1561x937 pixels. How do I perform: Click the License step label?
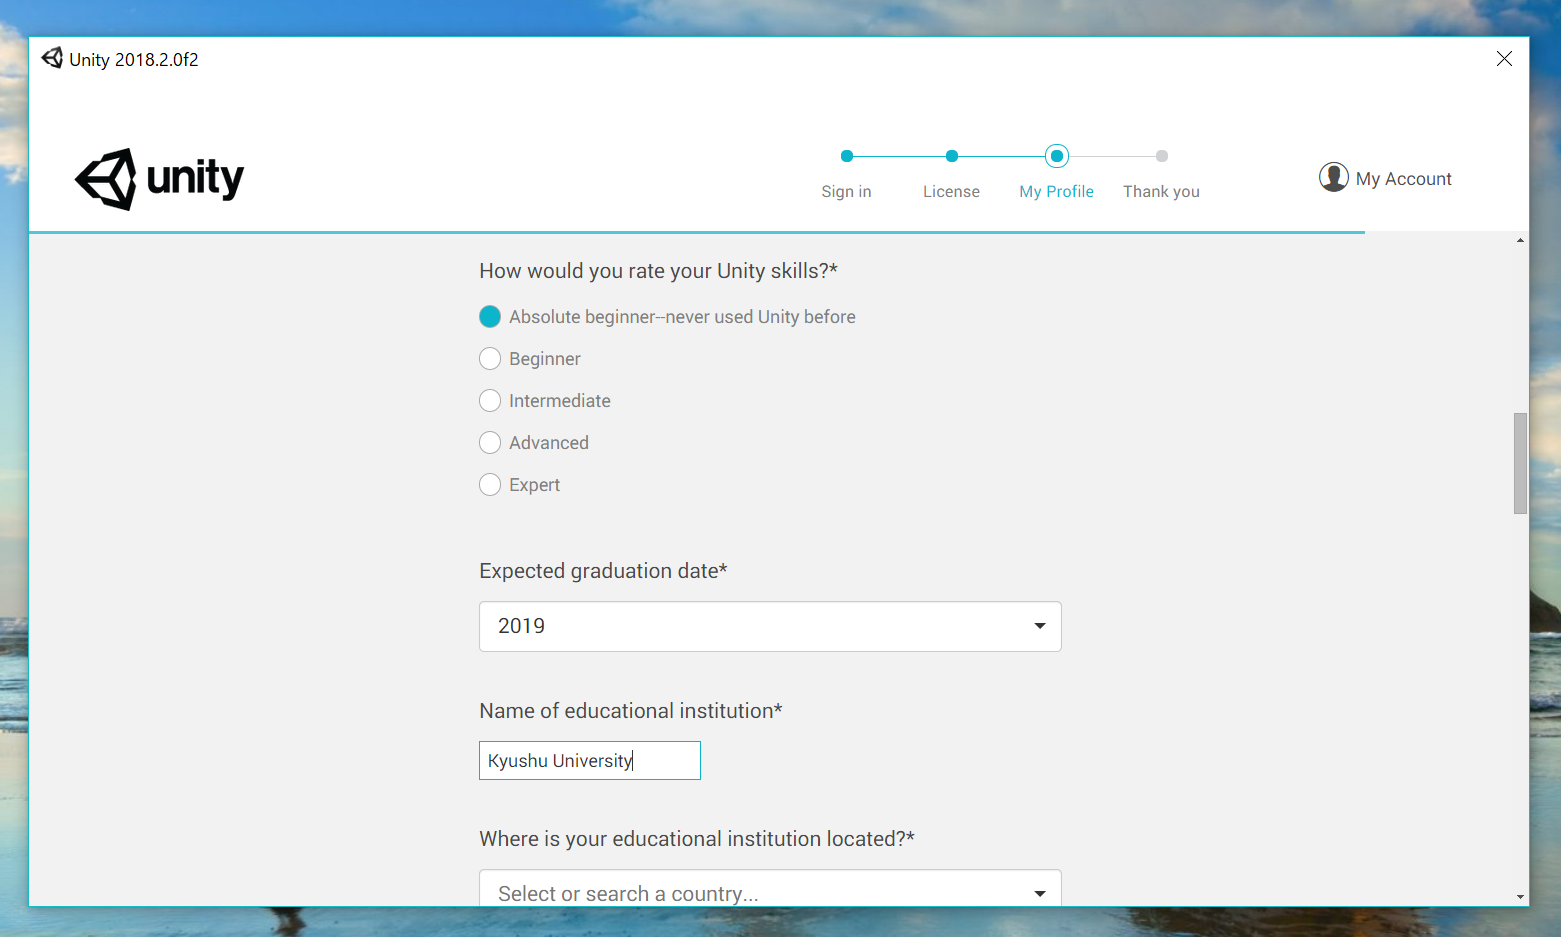tap(951, 192)
